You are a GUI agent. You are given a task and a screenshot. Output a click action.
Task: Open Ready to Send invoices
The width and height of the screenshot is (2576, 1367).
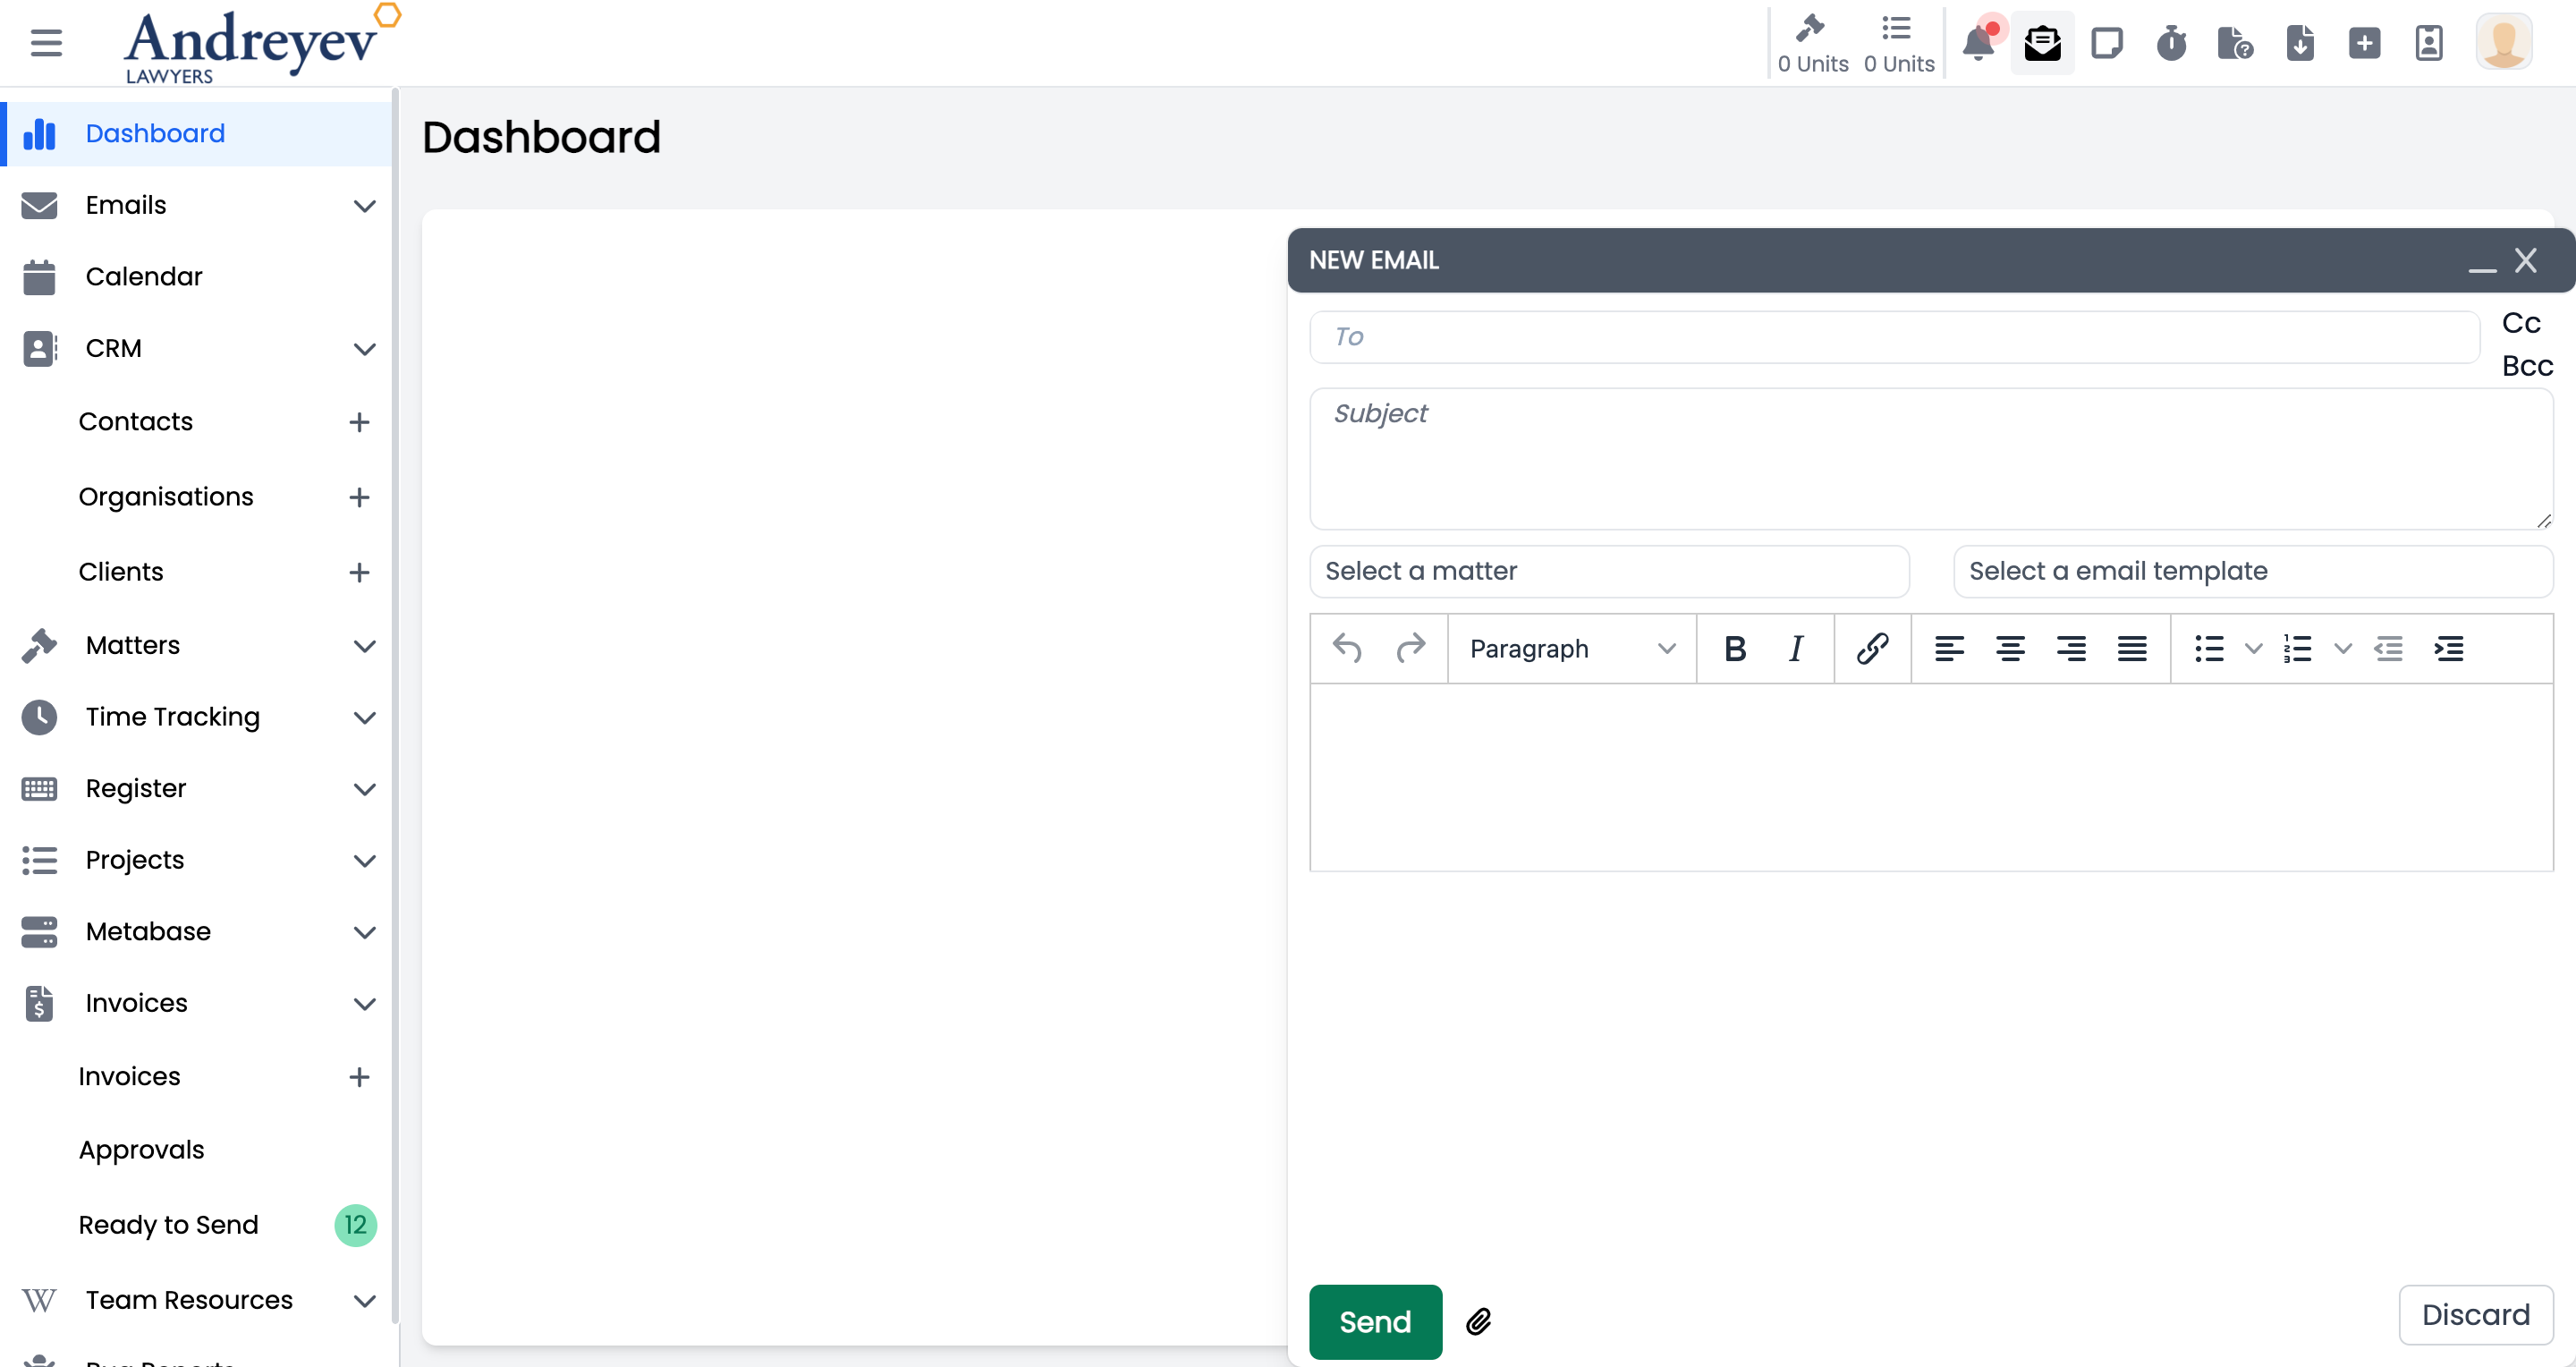[x=168, y=1225]
